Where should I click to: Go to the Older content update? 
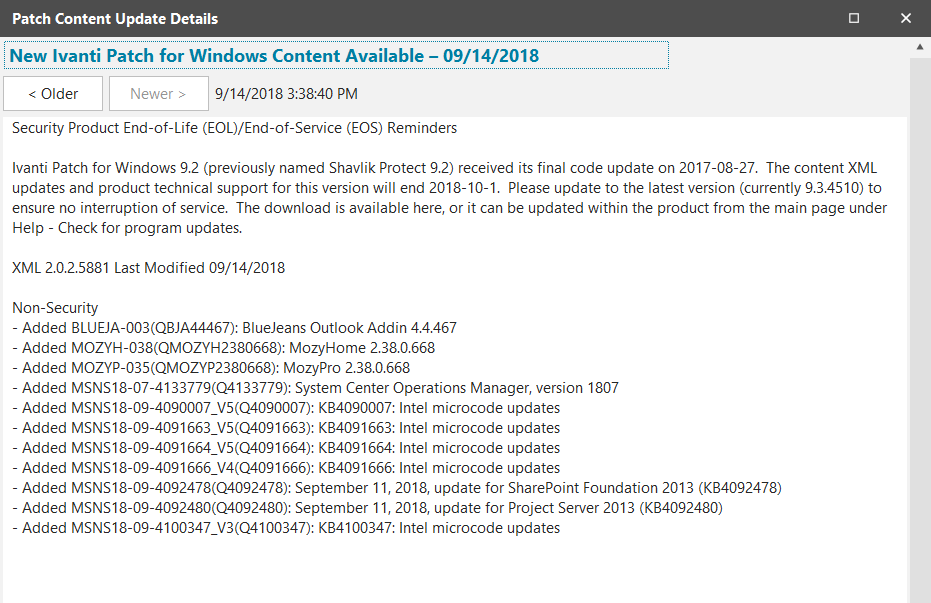click(53, 94)
